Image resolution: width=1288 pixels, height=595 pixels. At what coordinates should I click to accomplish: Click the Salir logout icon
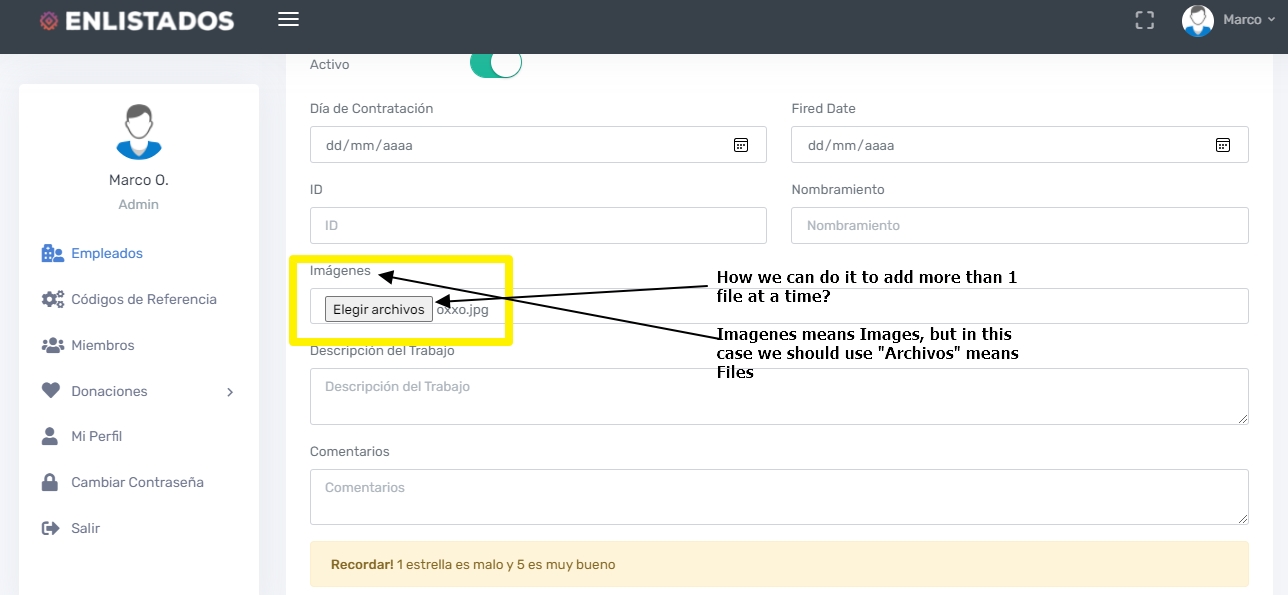[51, 528]
